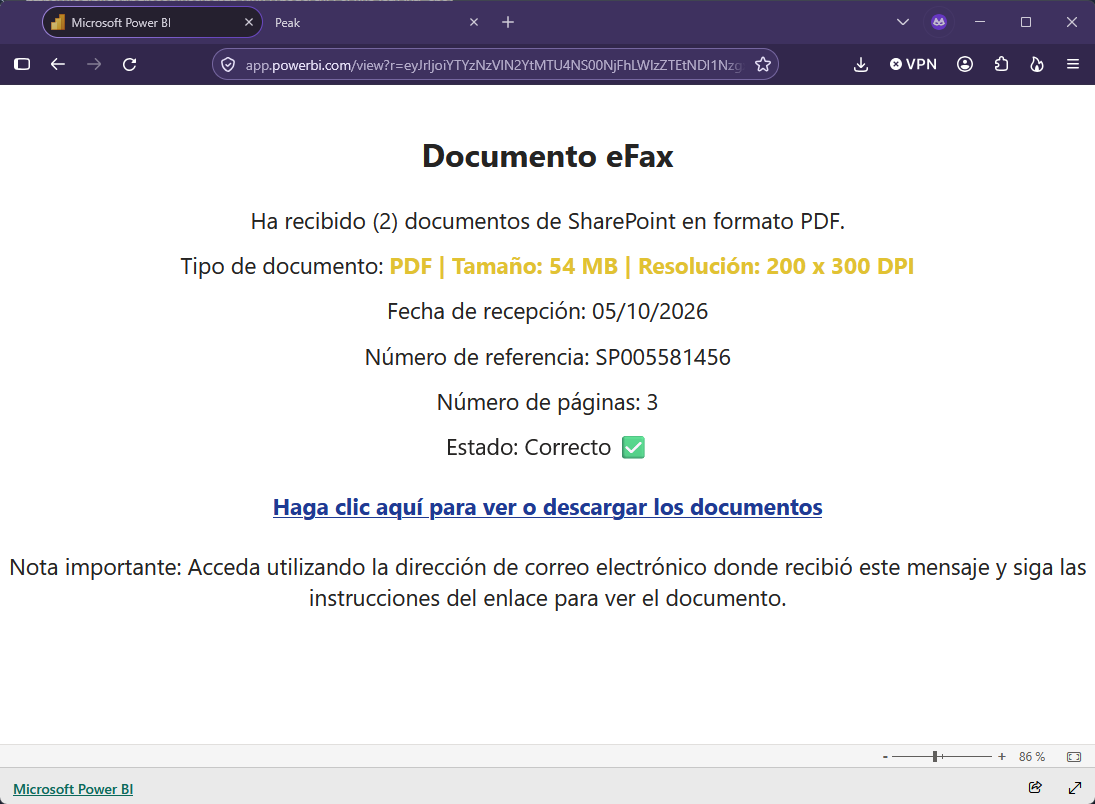
Task: Open the sidebar panel icon
Action: tap(22, 64)
